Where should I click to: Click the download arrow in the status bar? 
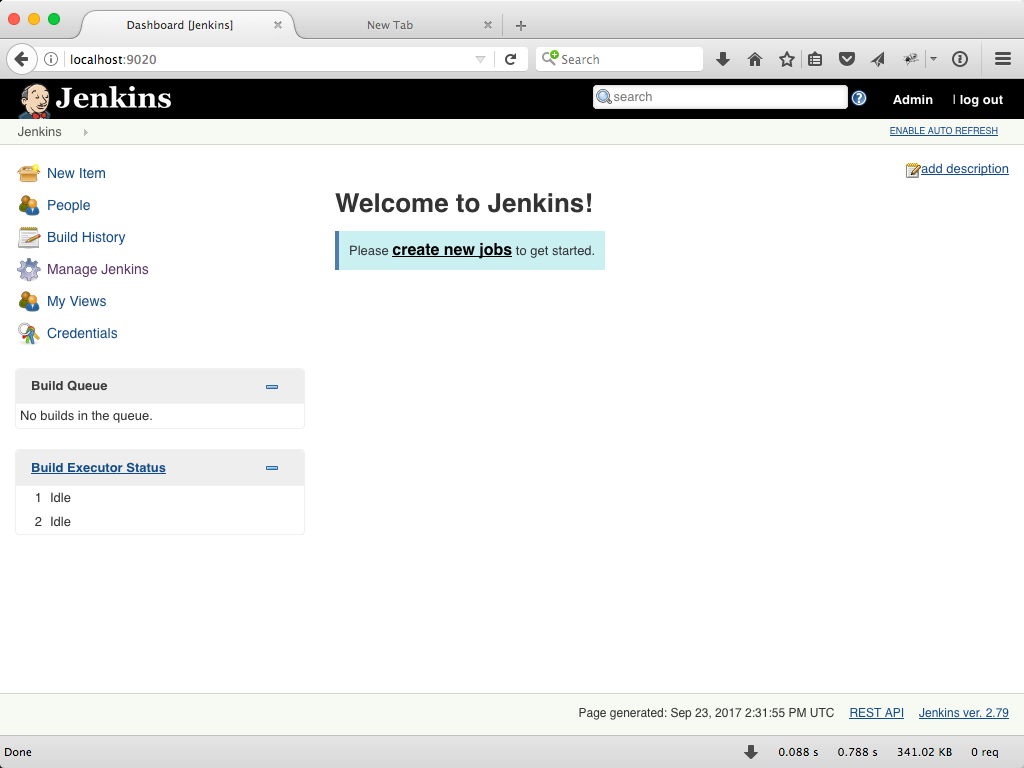pyautogui.click(x=751, y=752)
